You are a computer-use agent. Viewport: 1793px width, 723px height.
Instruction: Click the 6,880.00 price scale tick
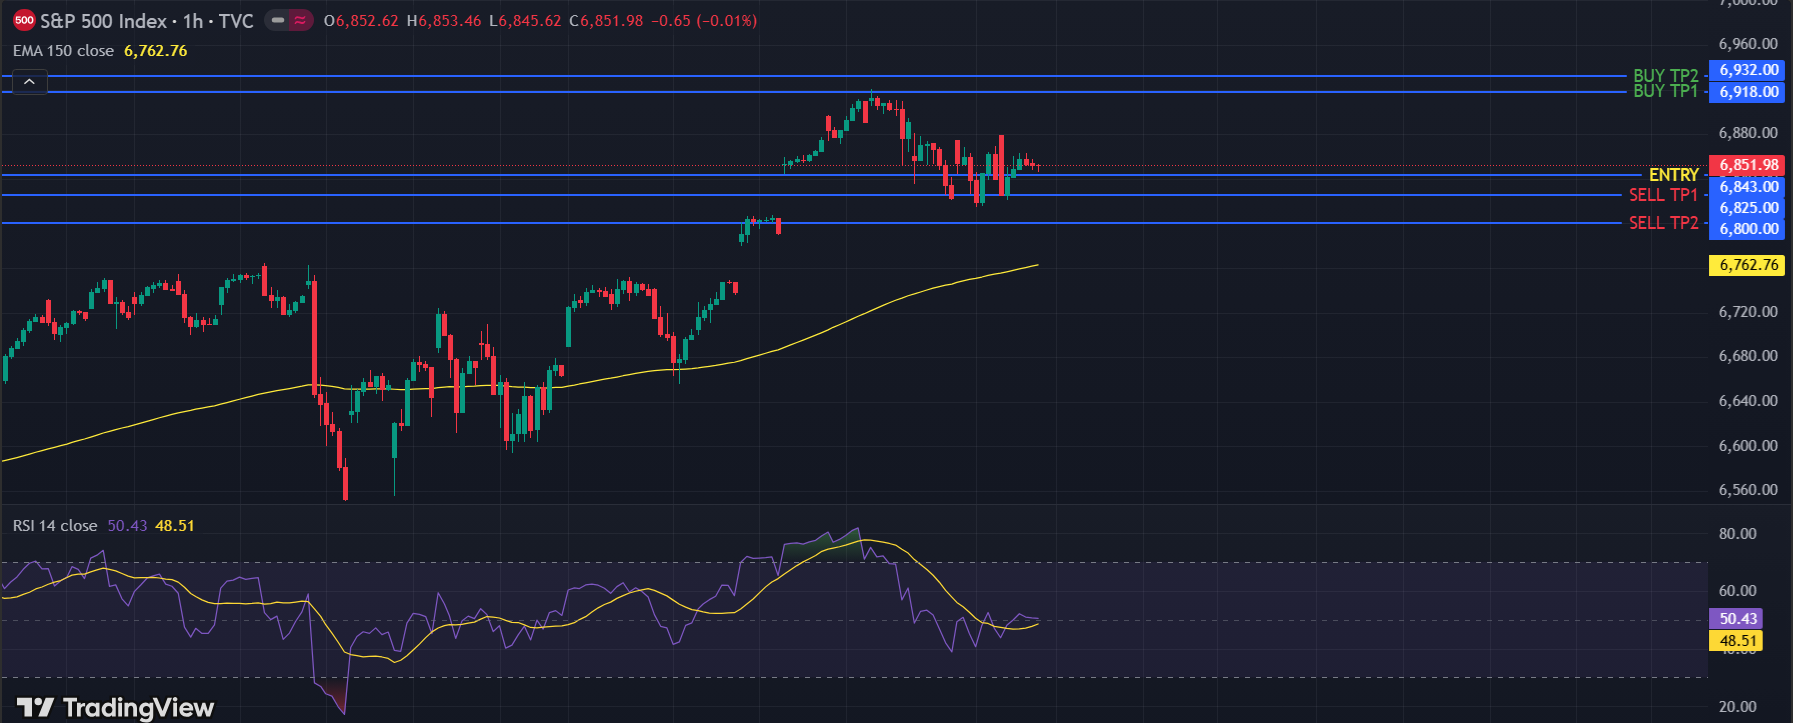tap(1747, 133)
